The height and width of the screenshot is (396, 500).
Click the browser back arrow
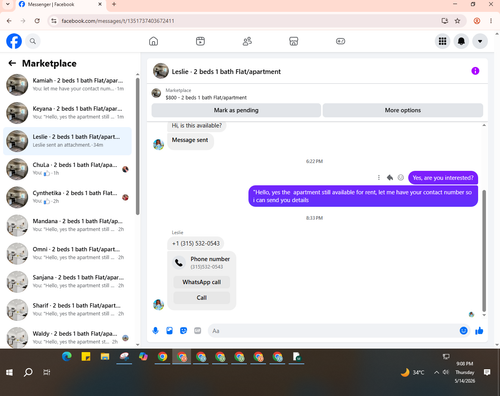pyautogui.click(x=9, y=21)
